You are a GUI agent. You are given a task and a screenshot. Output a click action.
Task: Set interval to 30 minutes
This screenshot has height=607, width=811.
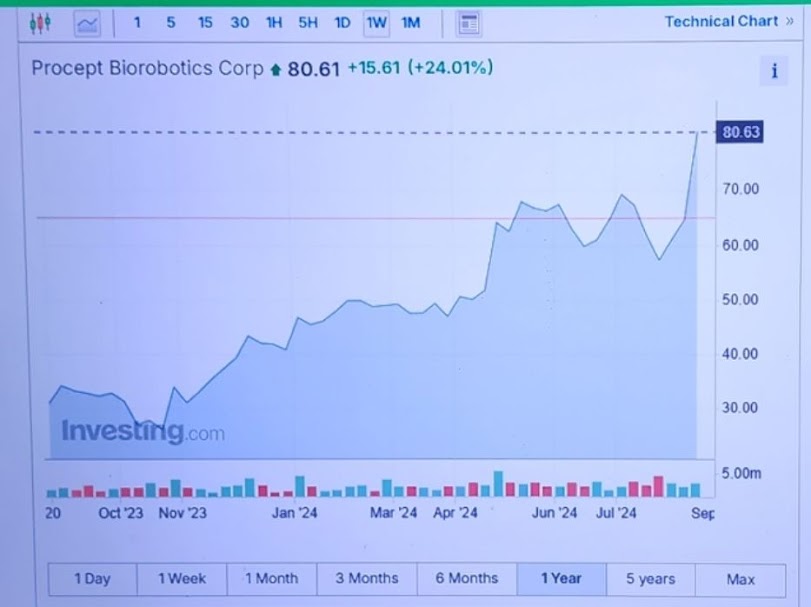(239, 23)
